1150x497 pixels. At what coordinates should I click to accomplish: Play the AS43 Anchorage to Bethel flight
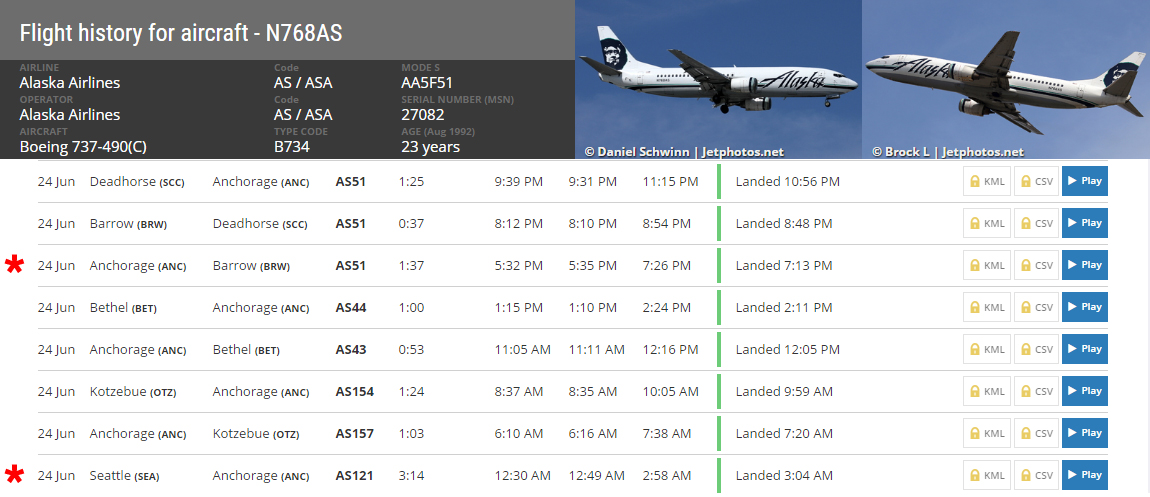click(1085, 349)
